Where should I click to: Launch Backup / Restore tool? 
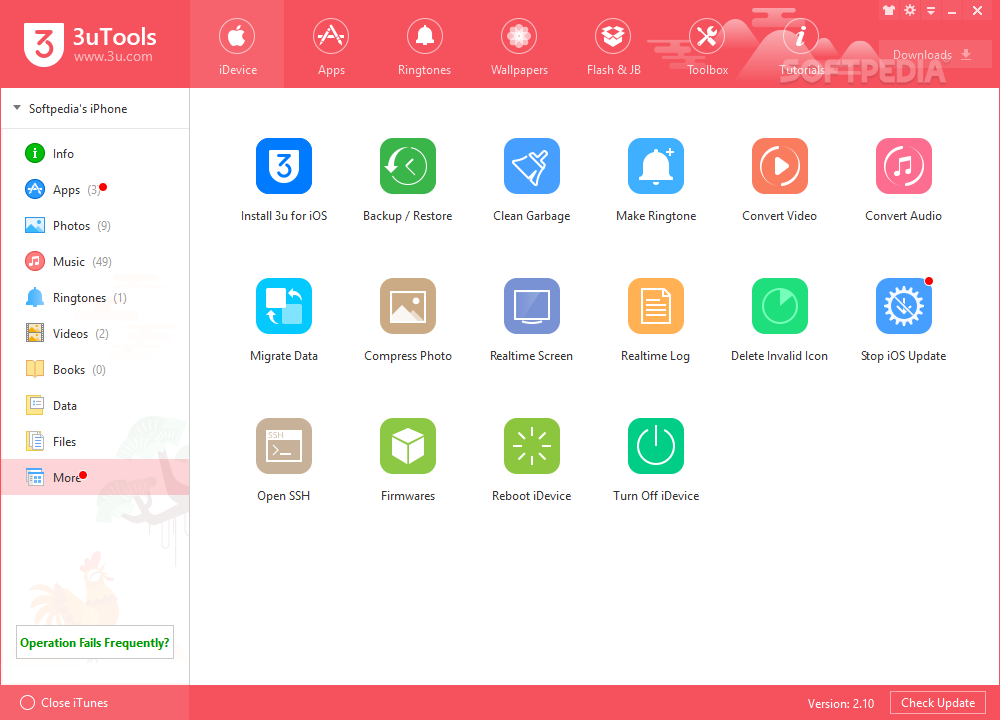coord(408,166)
